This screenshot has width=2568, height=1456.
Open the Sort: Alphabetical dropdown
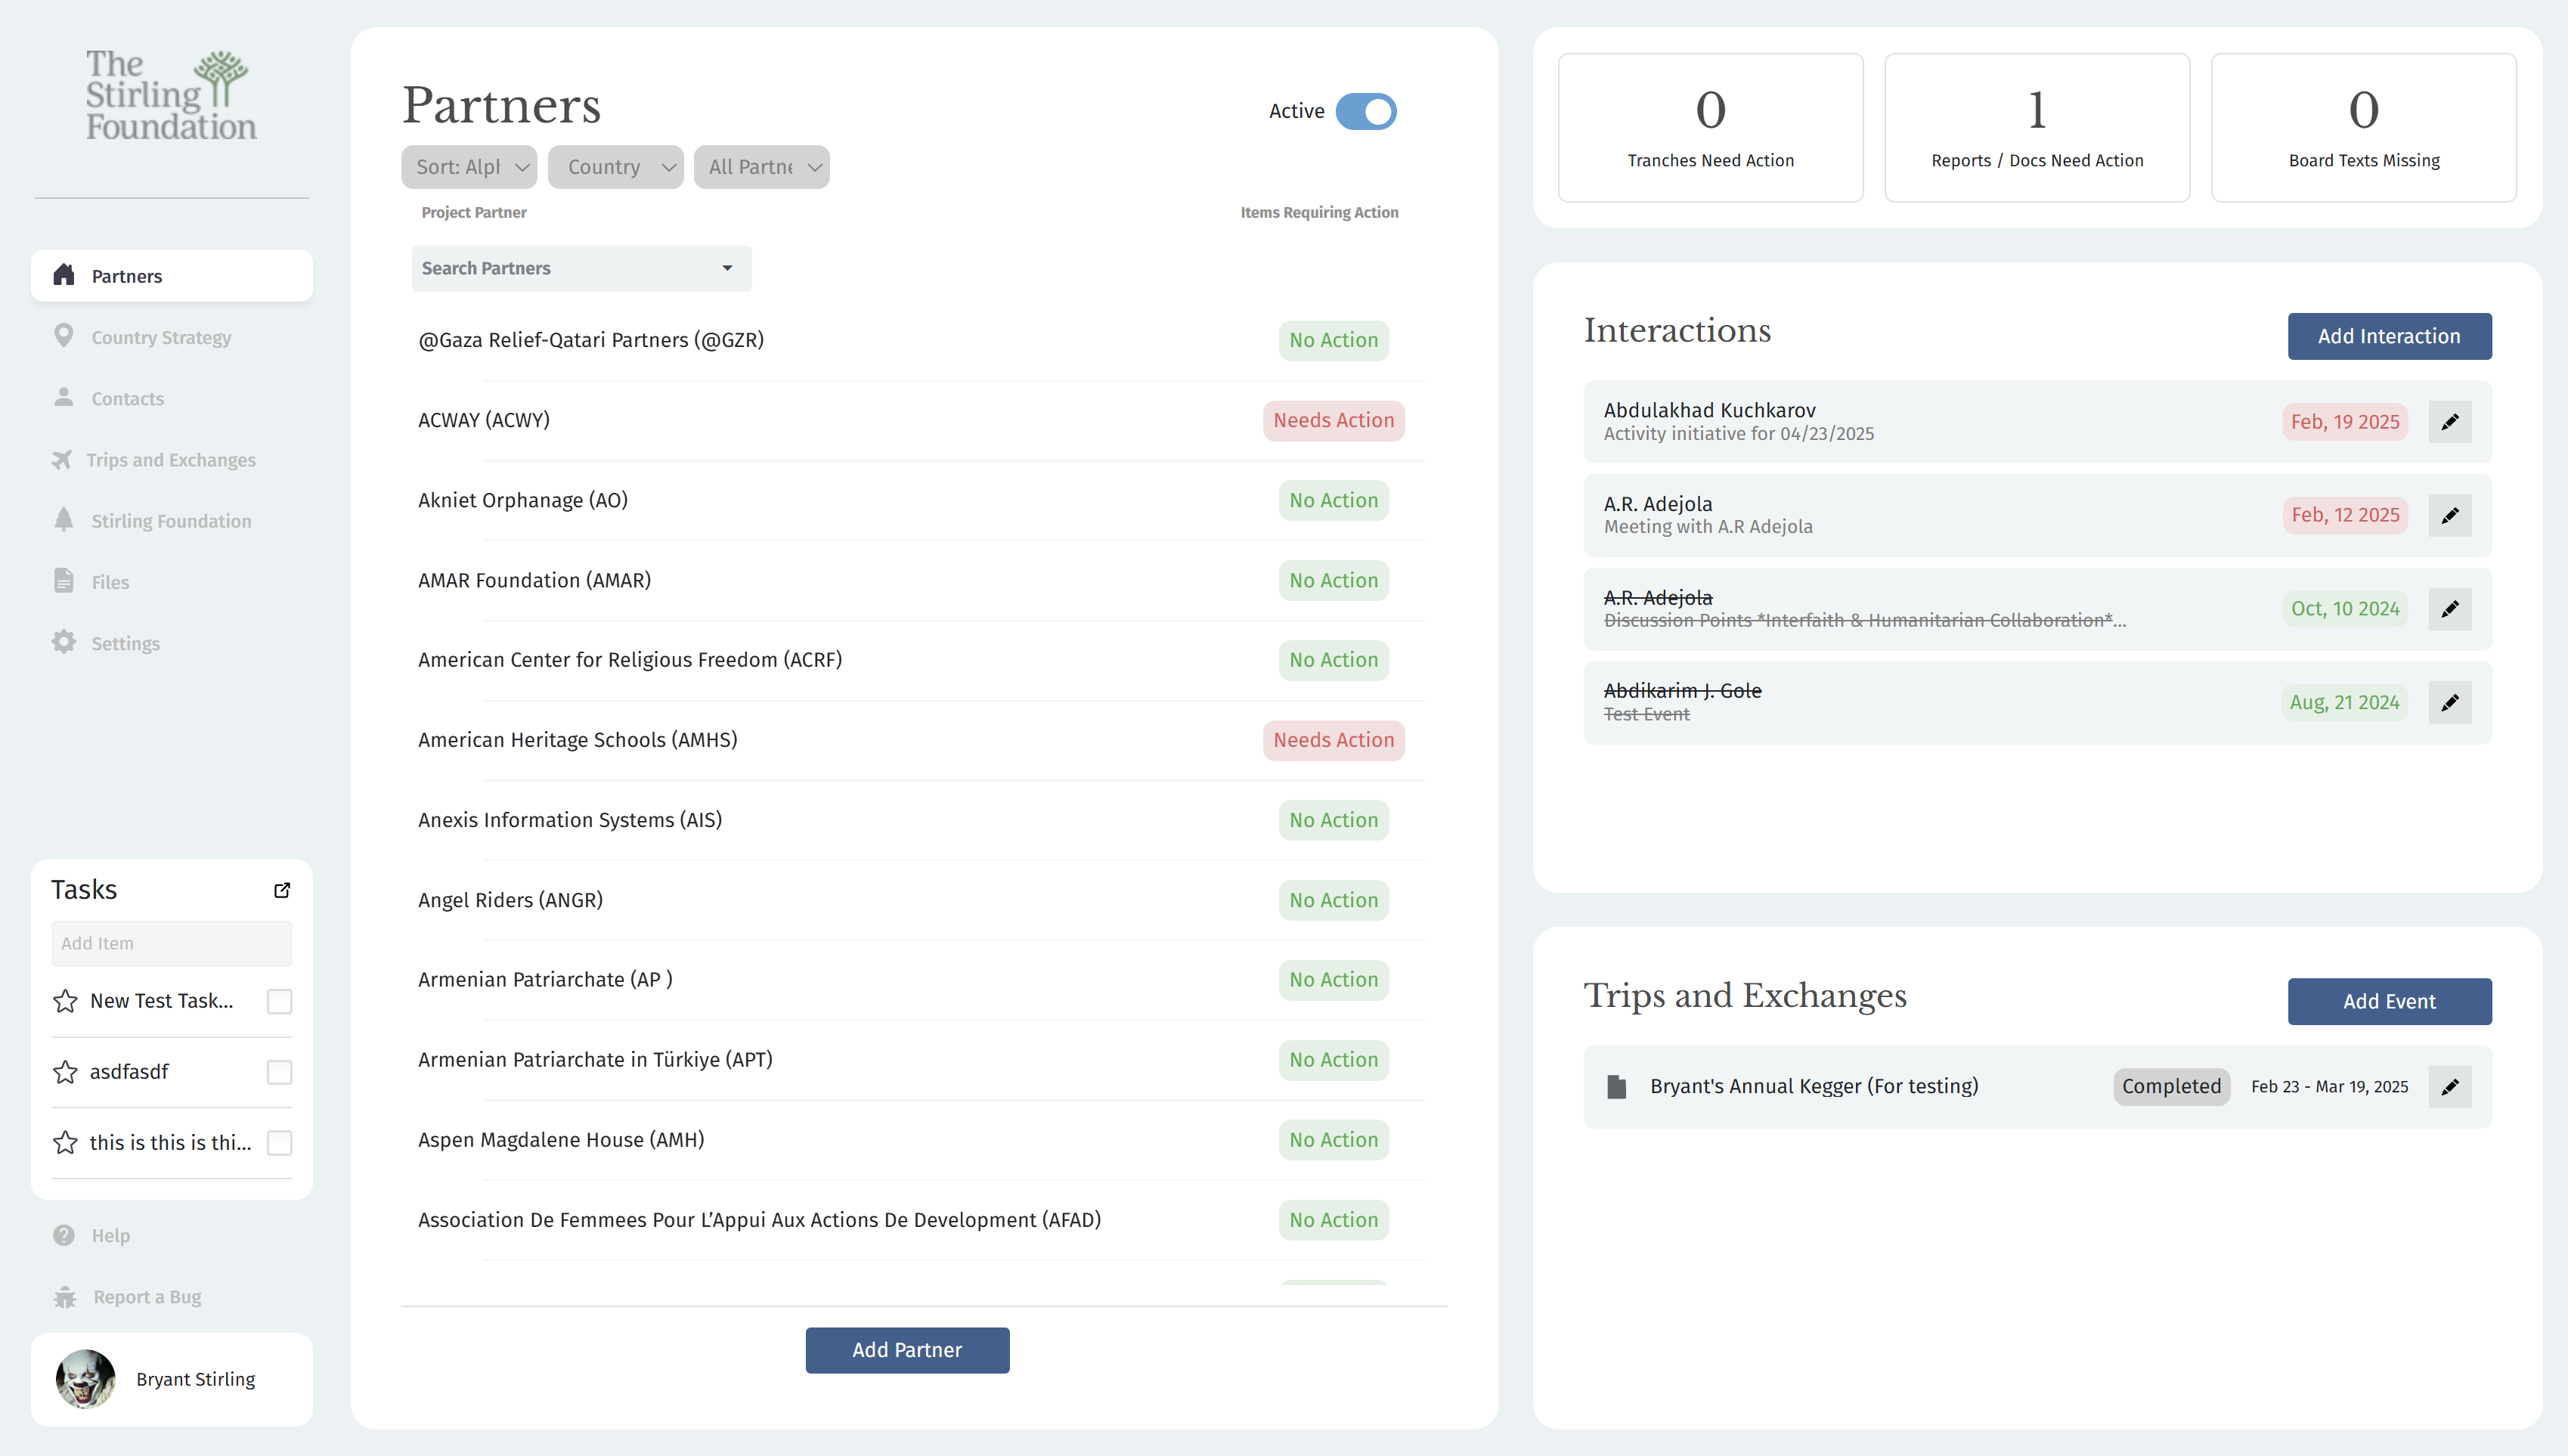(468, 166)
